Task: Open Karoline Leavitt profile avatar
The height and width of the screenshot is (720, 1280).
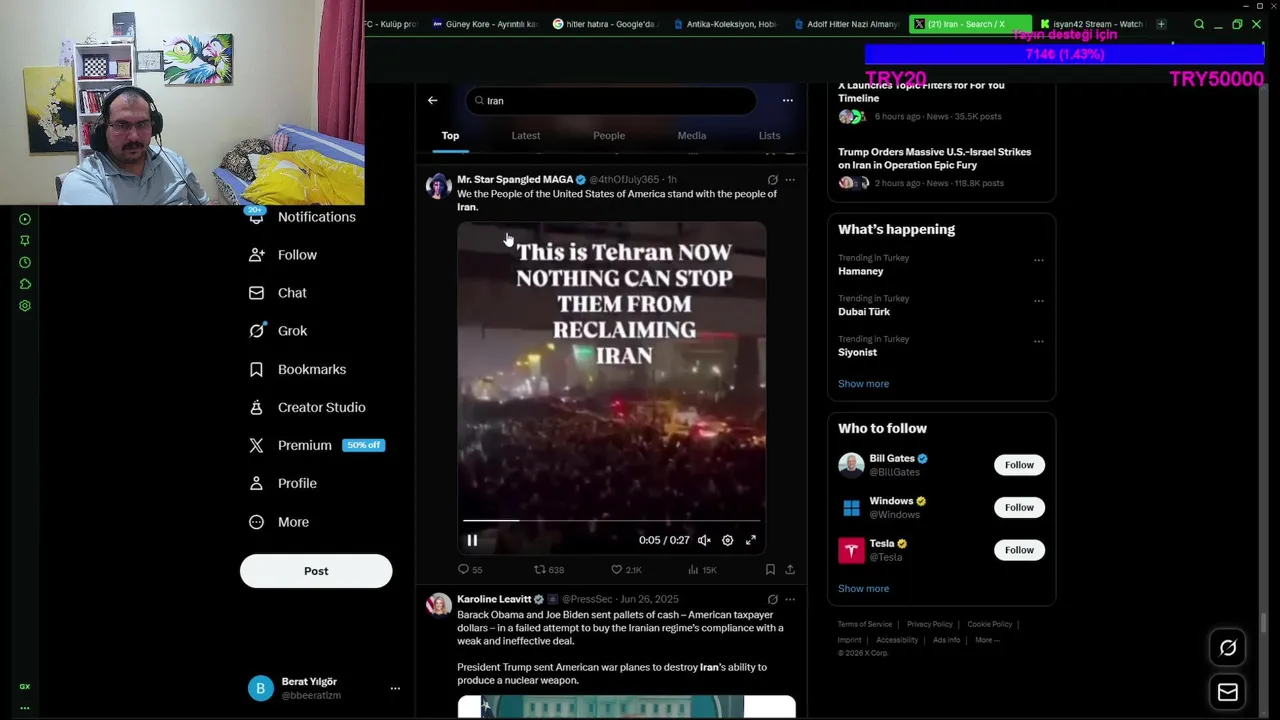Action: (x=438, y=605)
